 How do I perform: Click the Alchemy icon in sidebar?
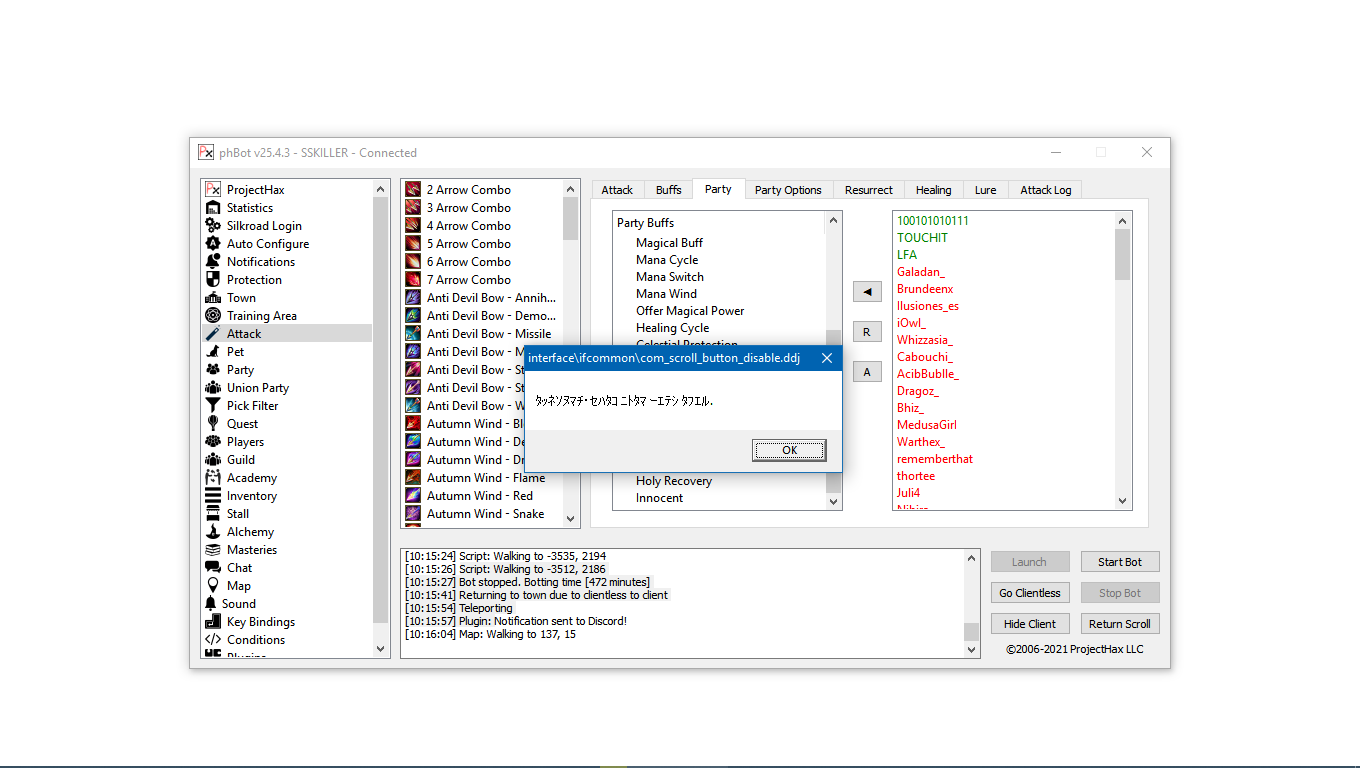212,532
